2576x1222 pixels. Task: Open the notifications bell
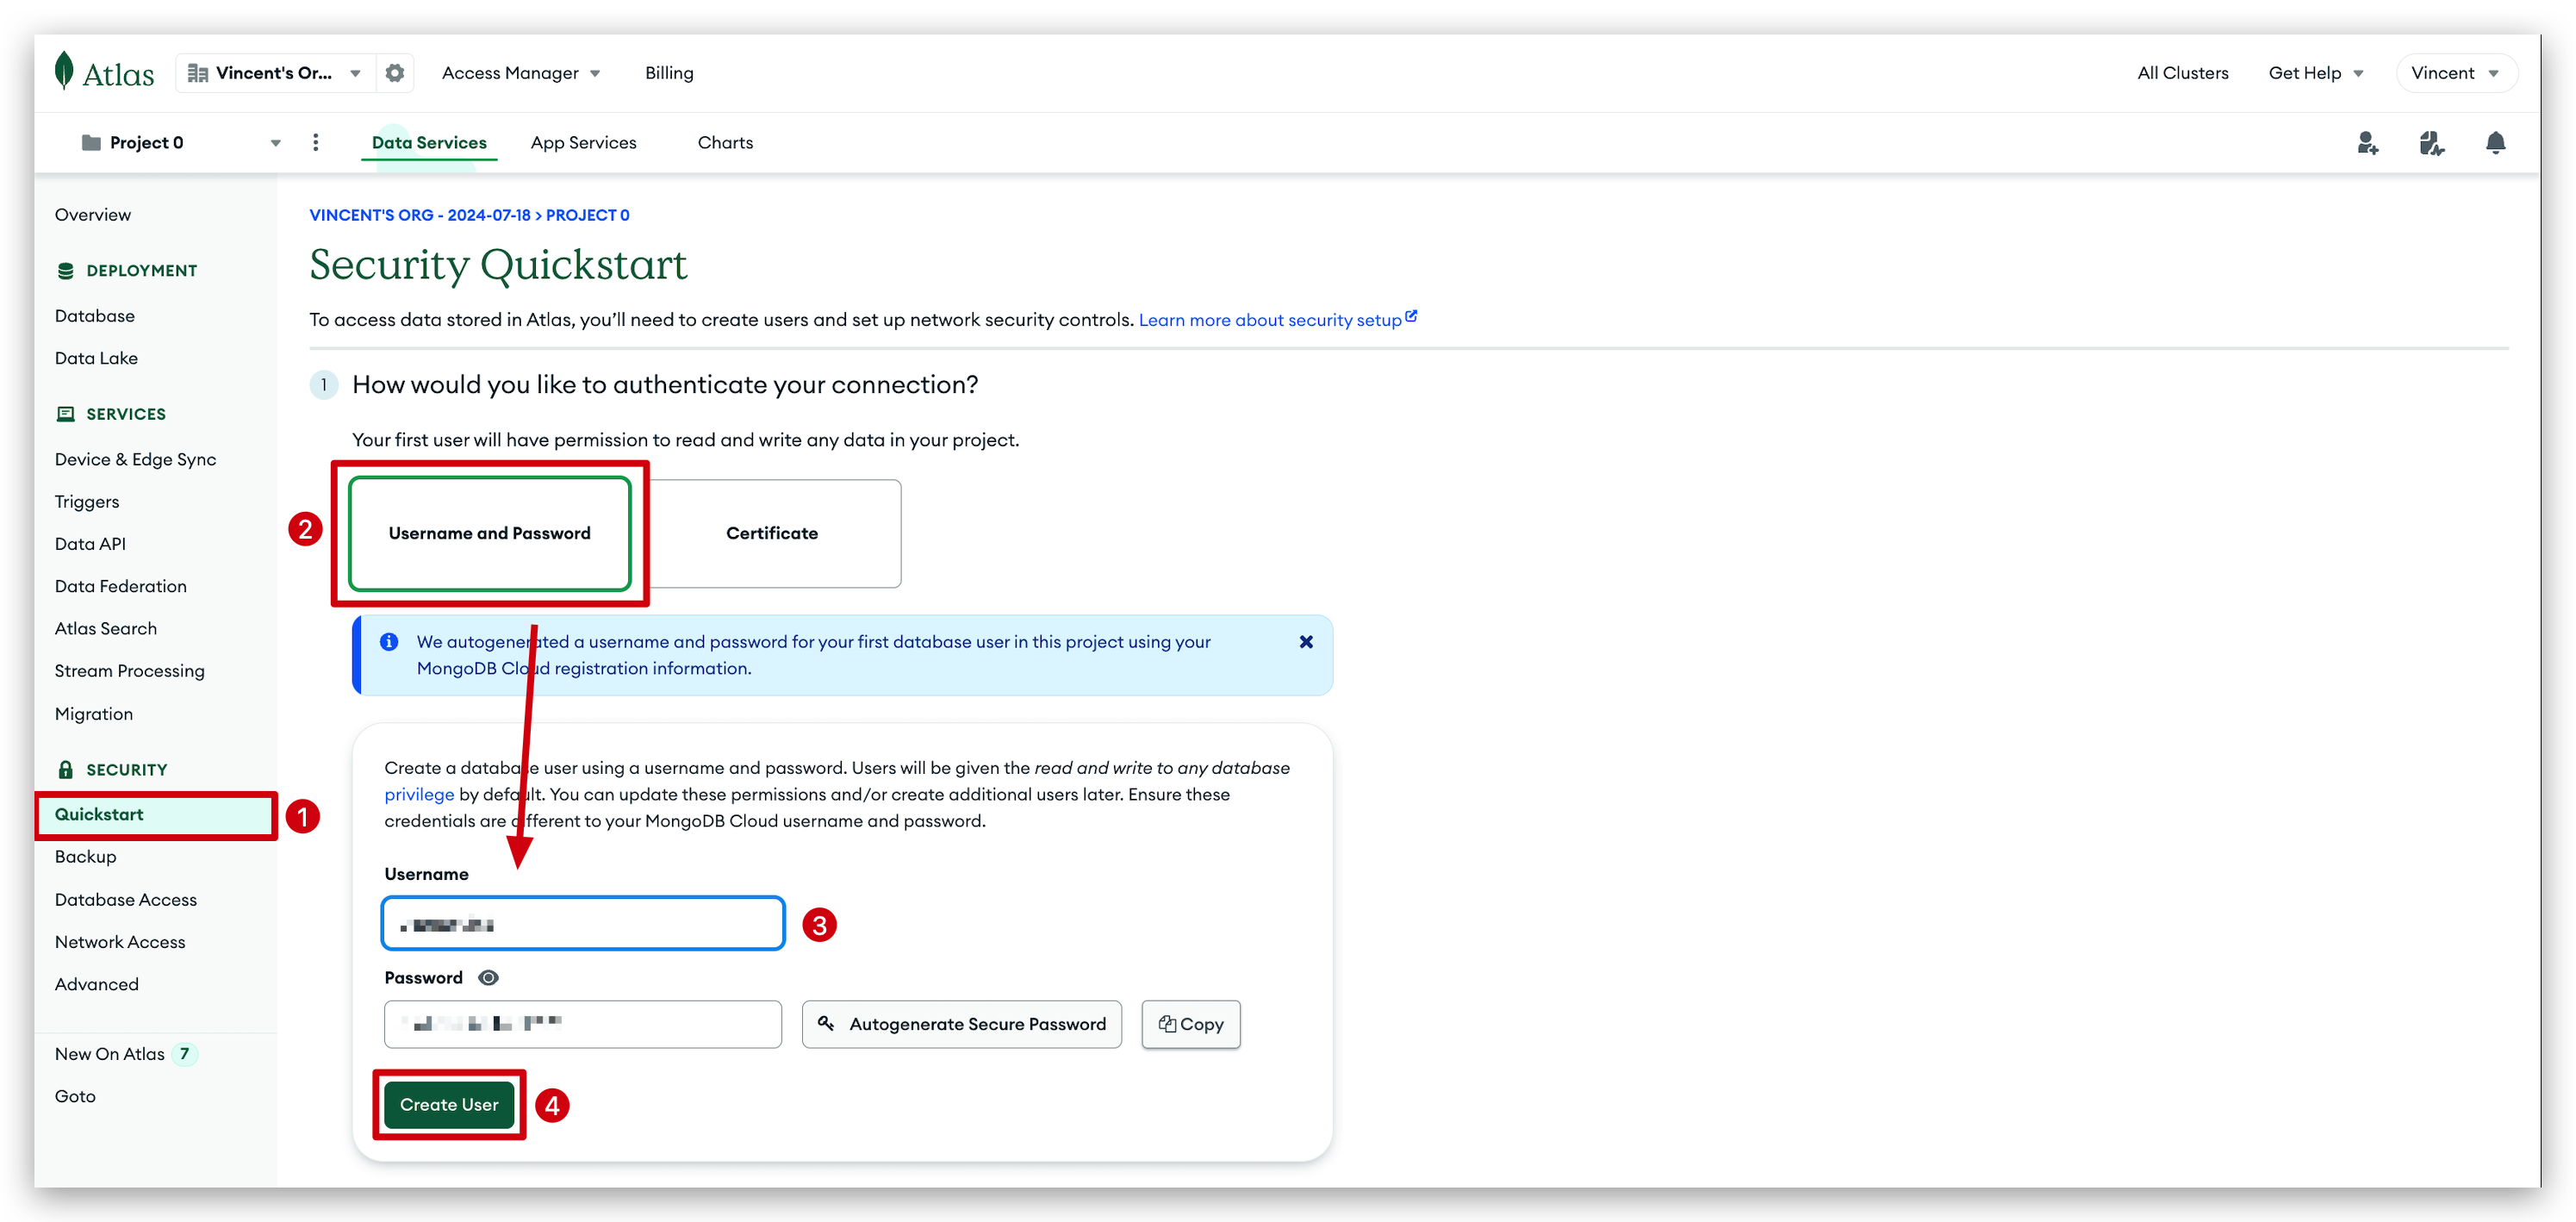click(x=2495, y=143)
